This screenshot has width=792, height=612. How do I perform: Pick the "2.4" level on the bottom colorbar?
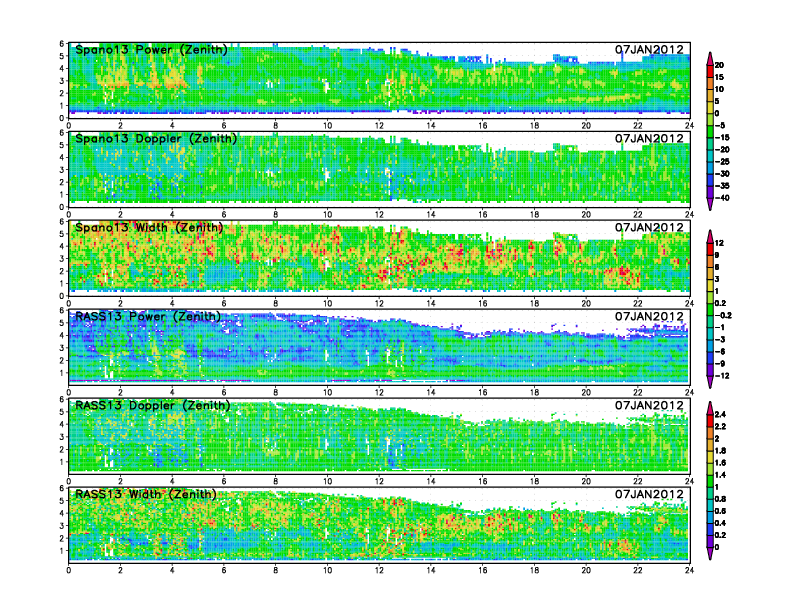(x=734, y=413)
